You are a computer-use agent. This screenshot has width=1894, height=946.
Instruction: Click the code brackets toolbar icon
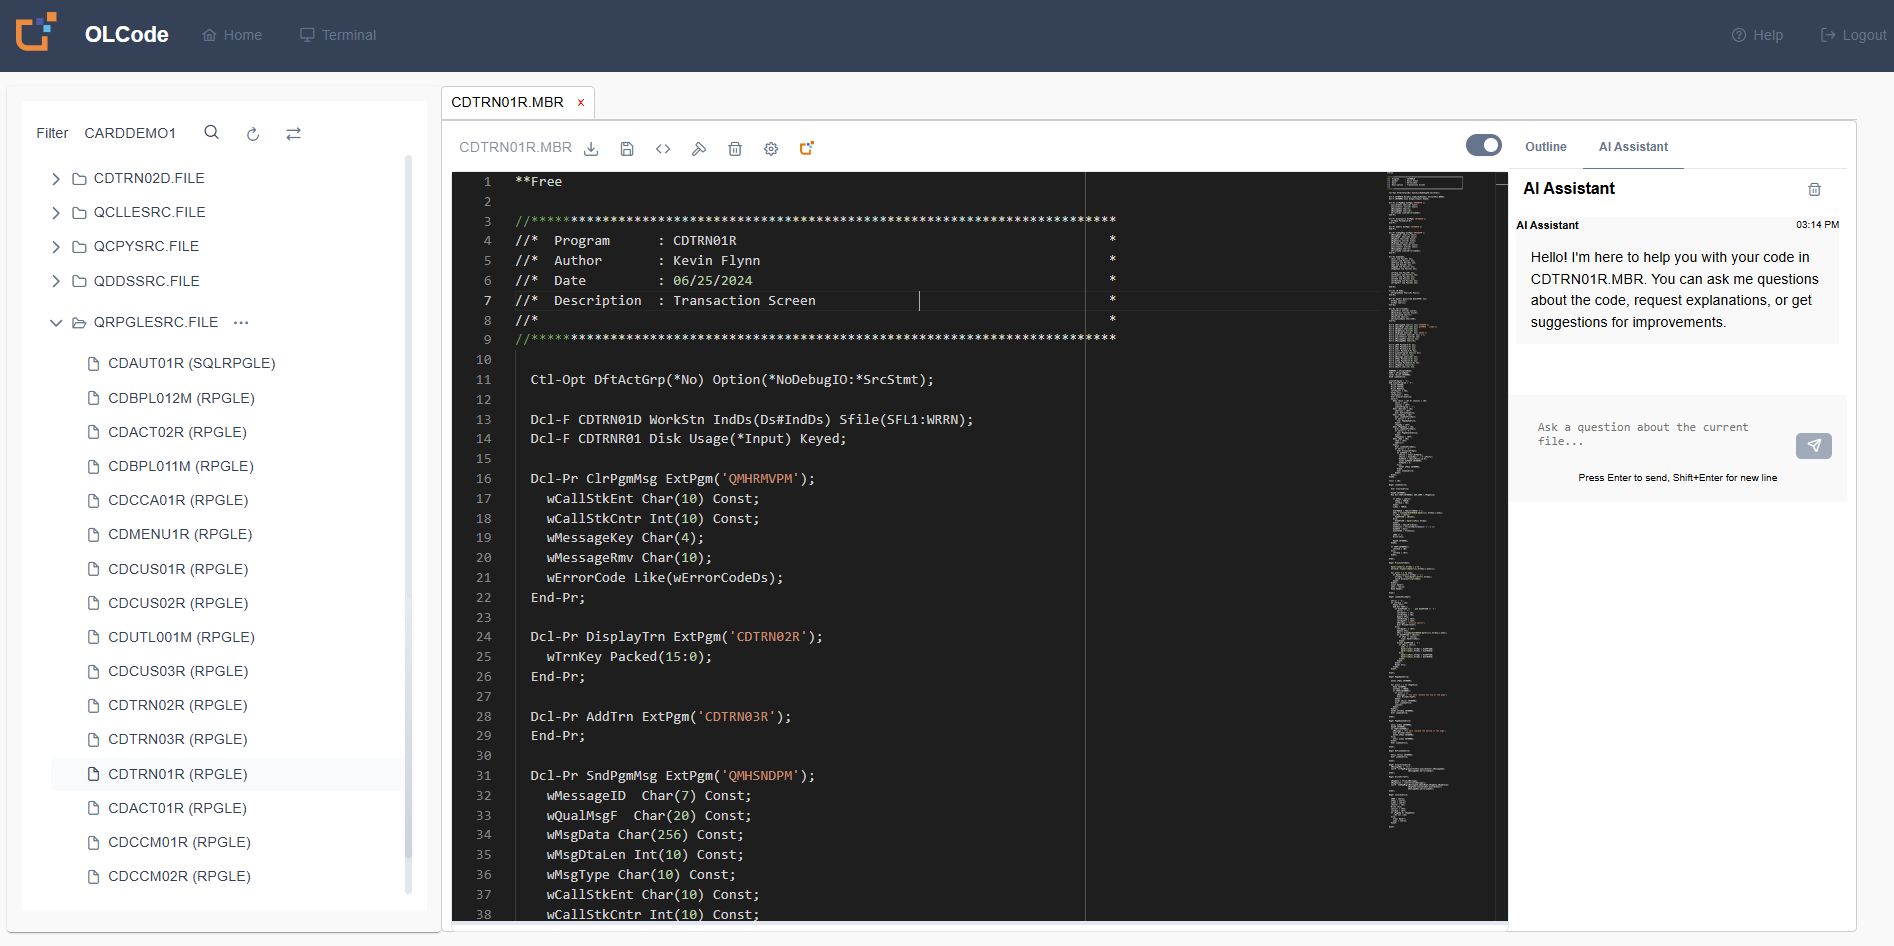point(663,149)
